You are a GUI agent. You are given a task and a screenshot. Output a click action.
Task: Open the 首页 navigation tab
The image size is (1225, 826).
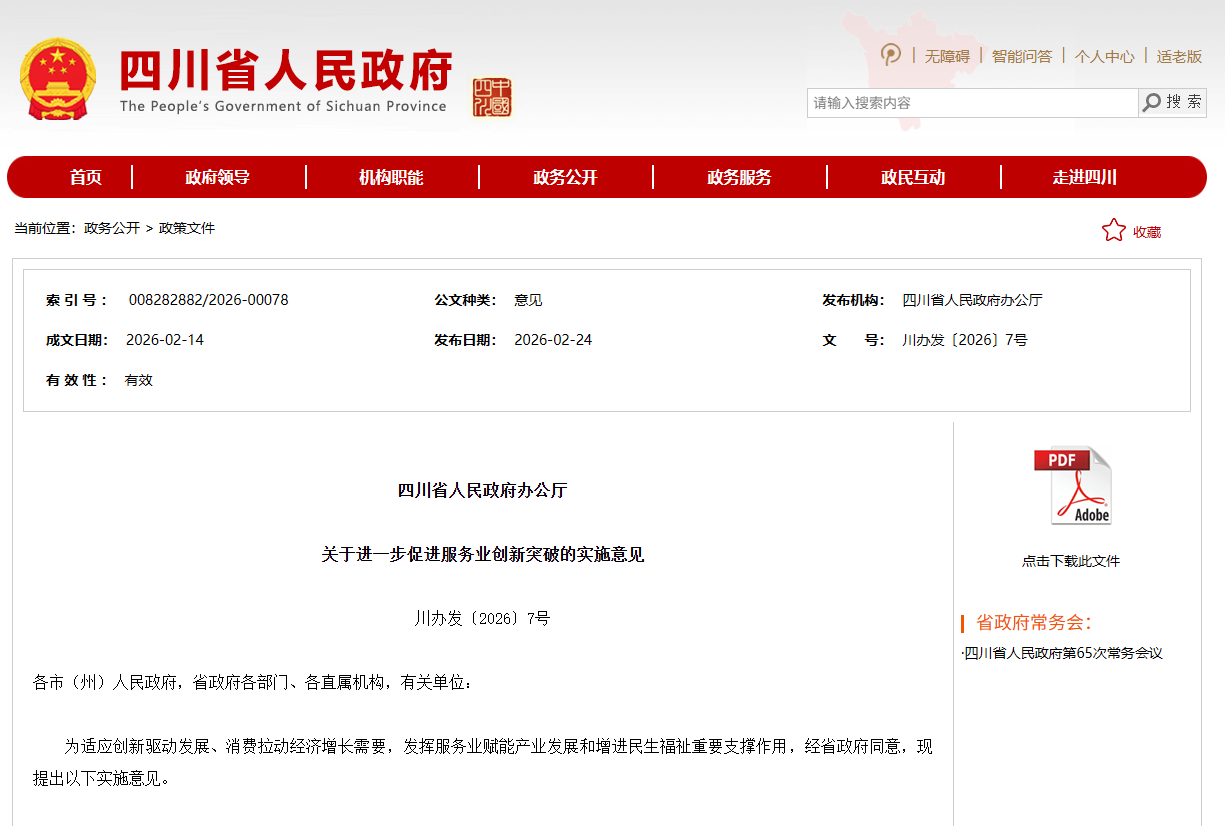tap(86, 177)
